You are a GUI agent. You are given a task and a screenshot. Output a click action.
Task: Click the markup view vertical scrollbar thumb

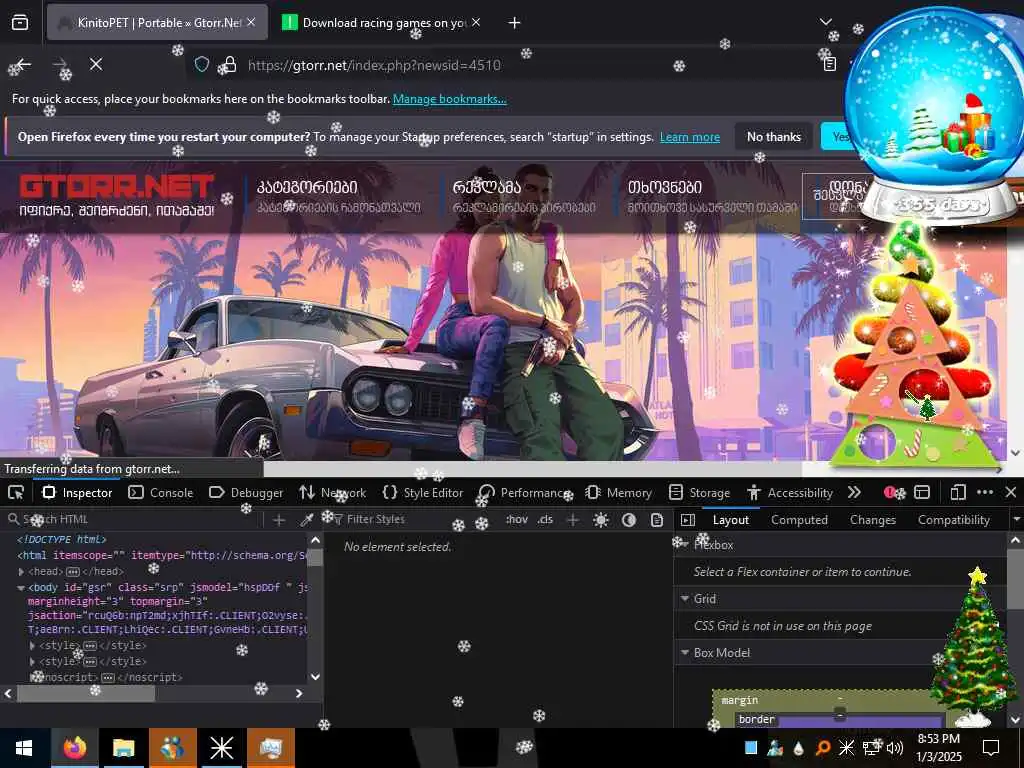[x=315, y=557]
